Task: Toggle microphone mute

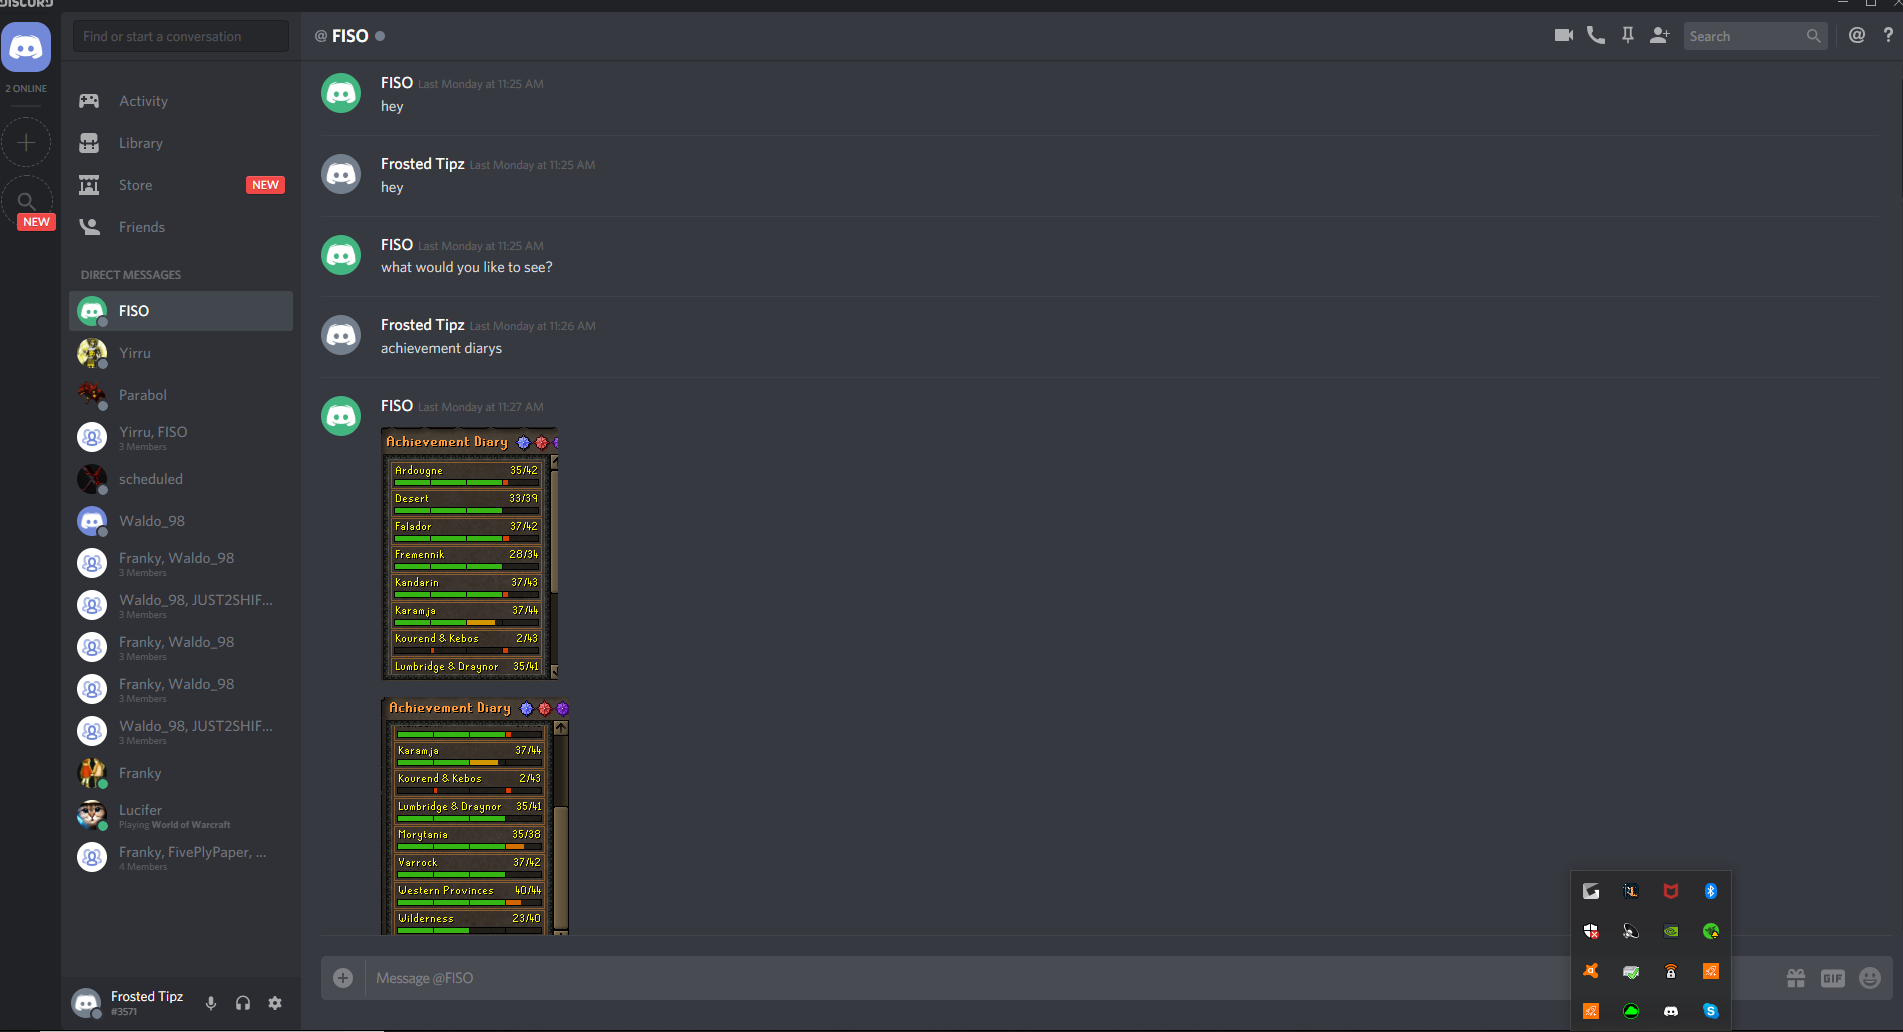Action: click(211, 1003)
